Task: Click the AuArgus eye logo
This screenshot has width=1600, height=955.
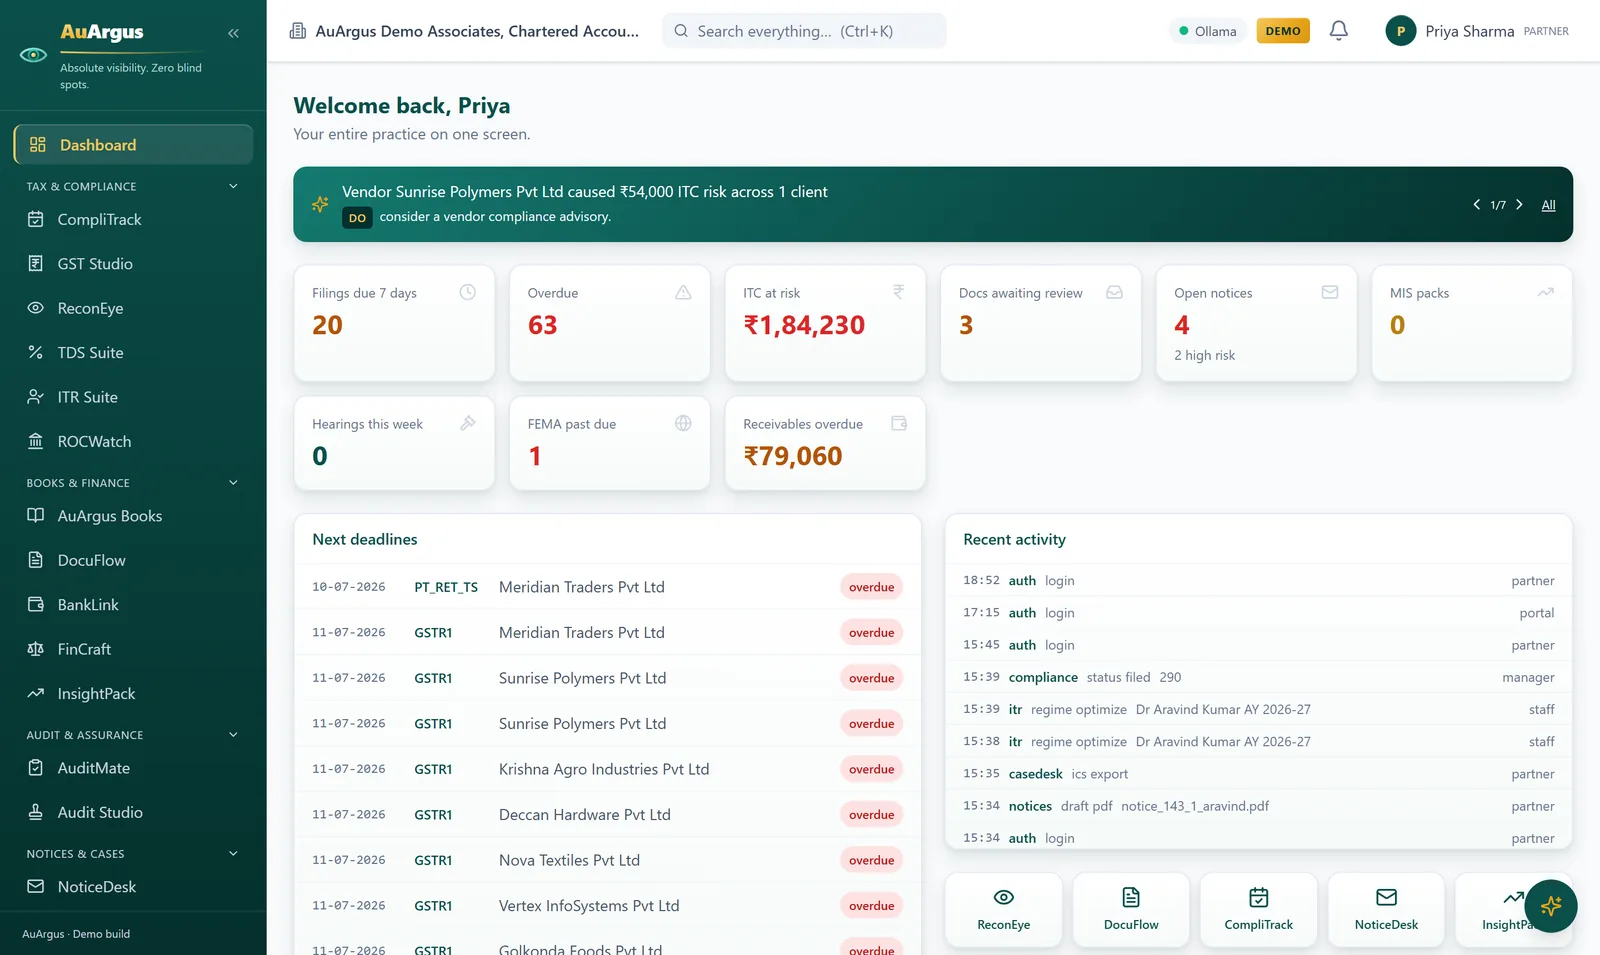Action: [x=33, y=55]
